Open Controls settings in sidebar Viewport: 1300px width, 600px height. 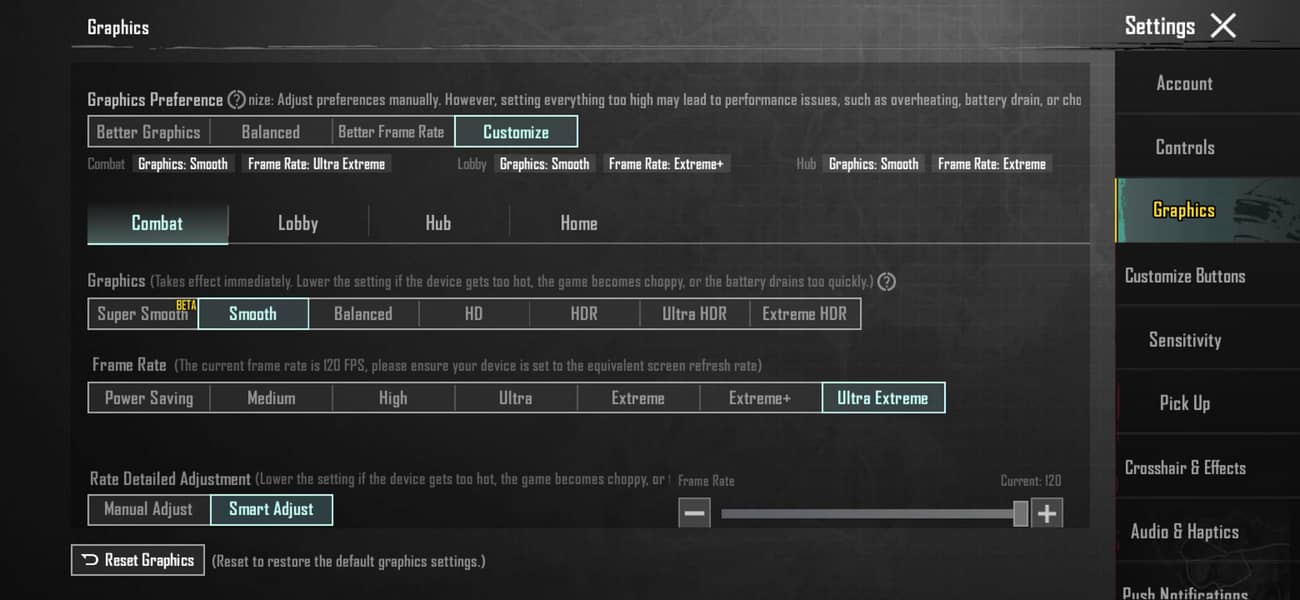(x=1185, y=147)
